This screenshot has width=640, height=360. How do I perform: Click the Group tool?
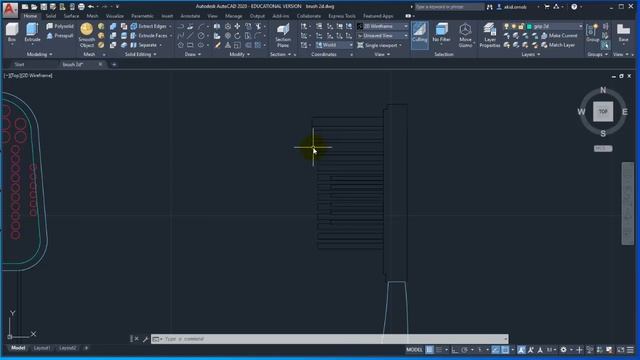[592, 33]
